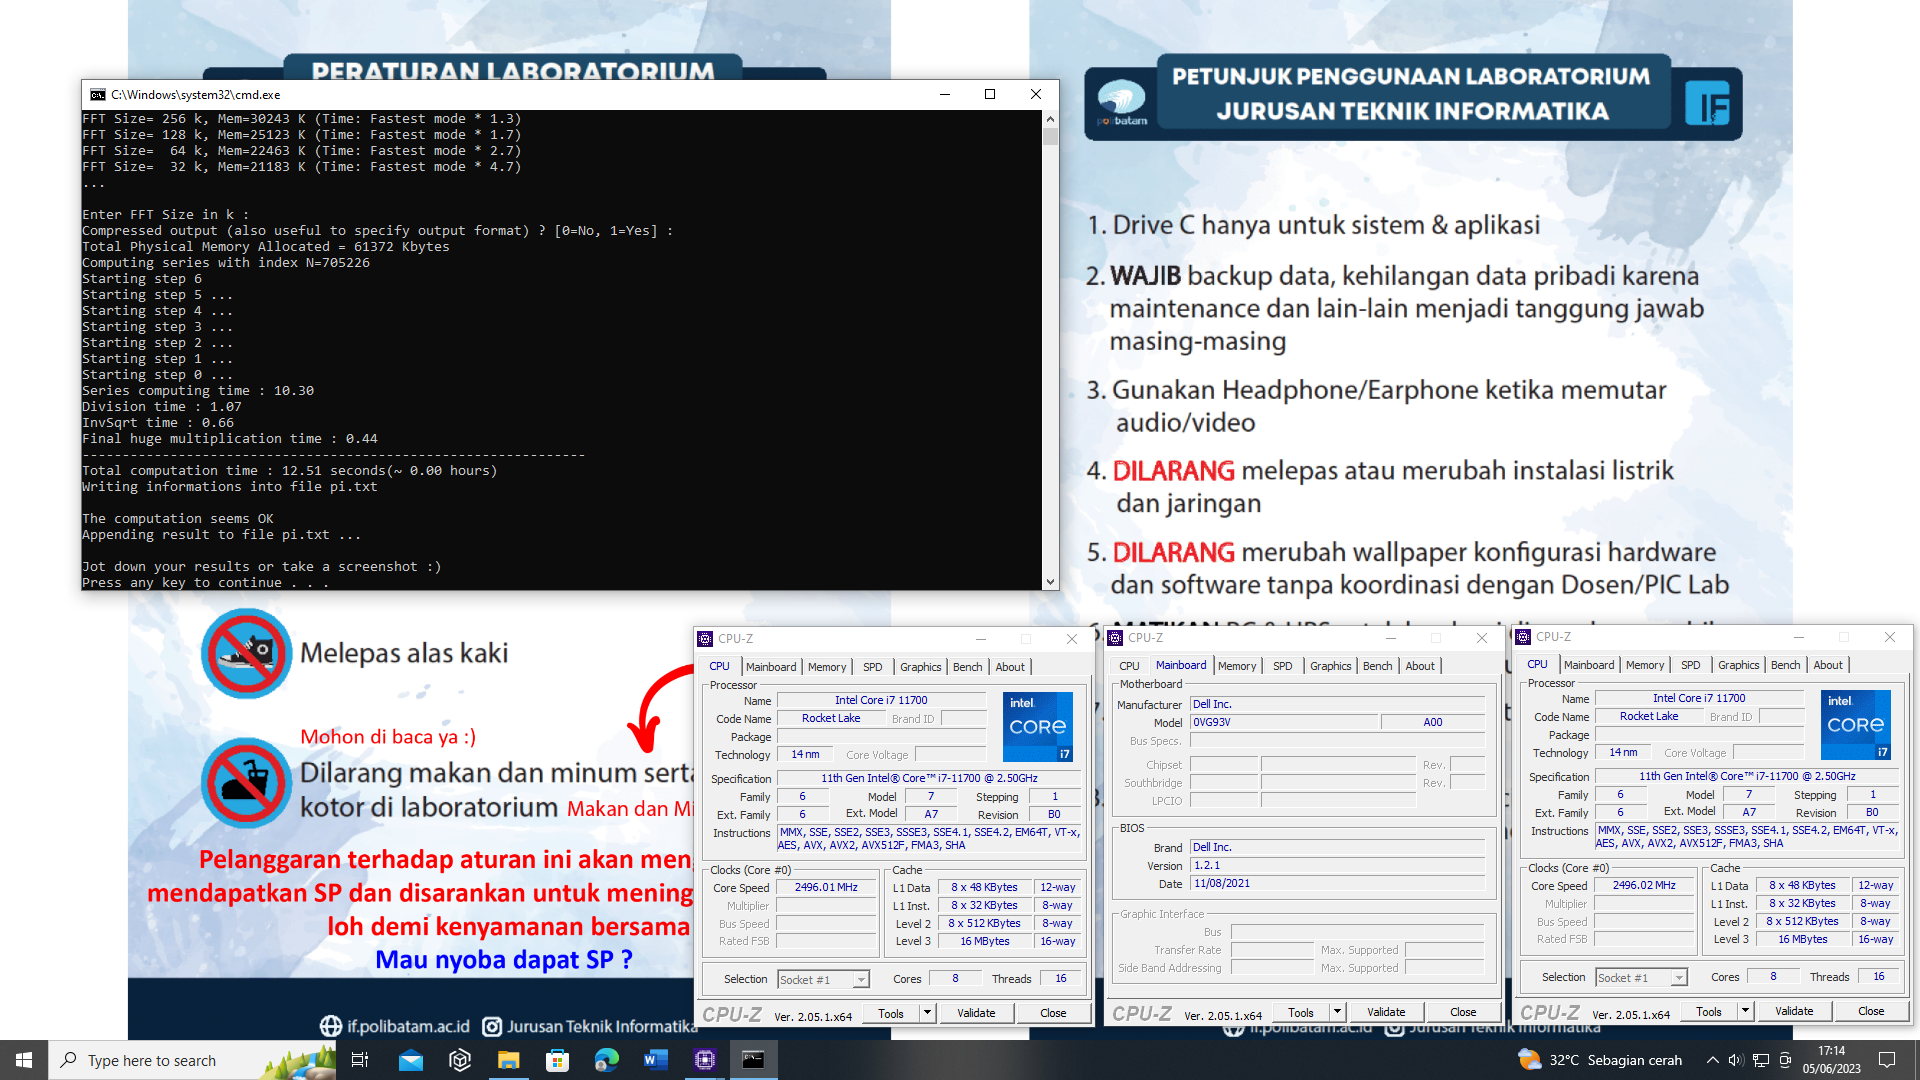Click the Command Prompt taskbar icon
This screenshot has width=1920, height=1080.
pos(753,1060)
